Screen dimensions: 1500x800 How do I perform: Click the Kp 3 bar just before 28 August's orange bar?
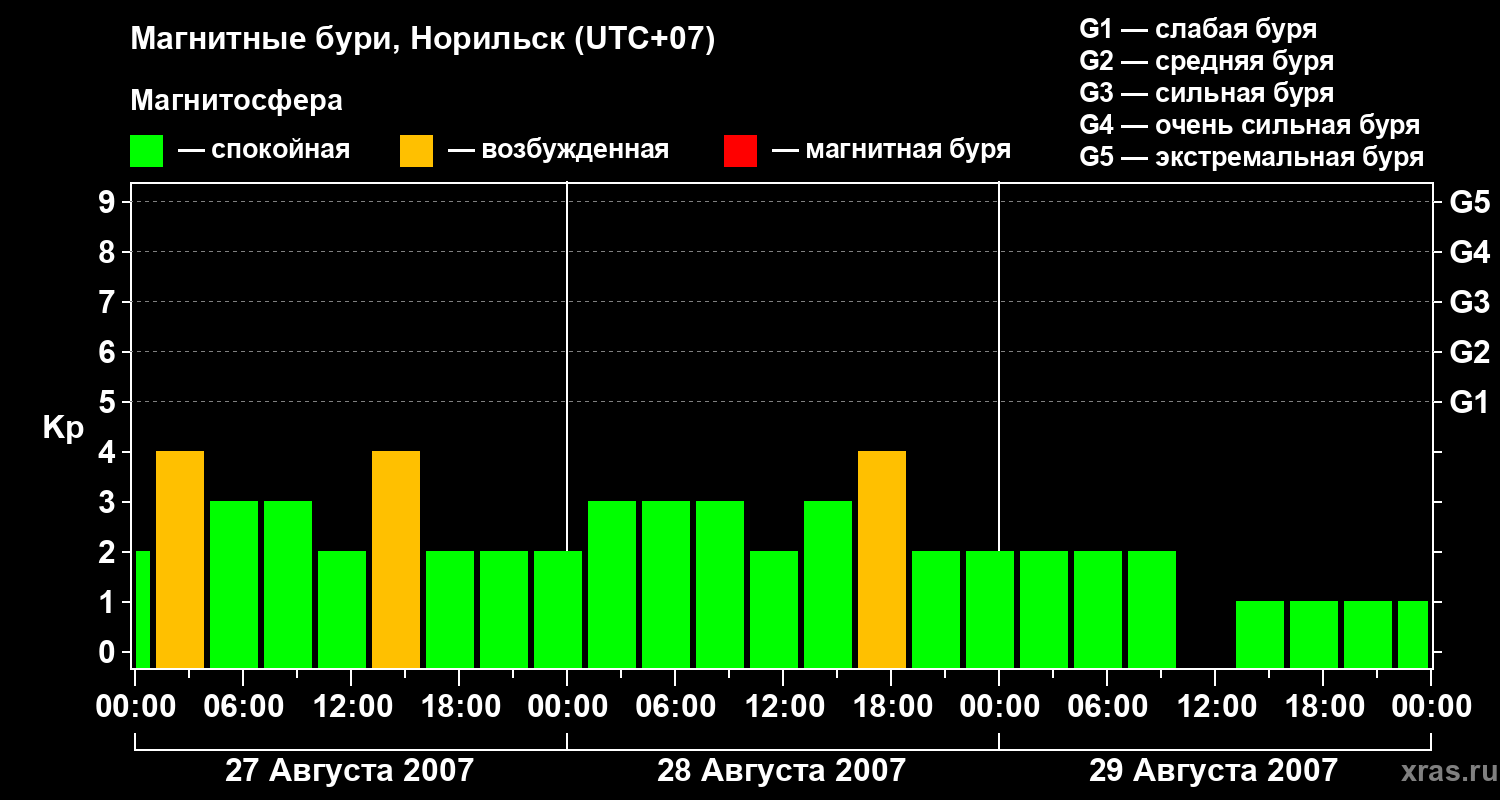tap(828, 585)
